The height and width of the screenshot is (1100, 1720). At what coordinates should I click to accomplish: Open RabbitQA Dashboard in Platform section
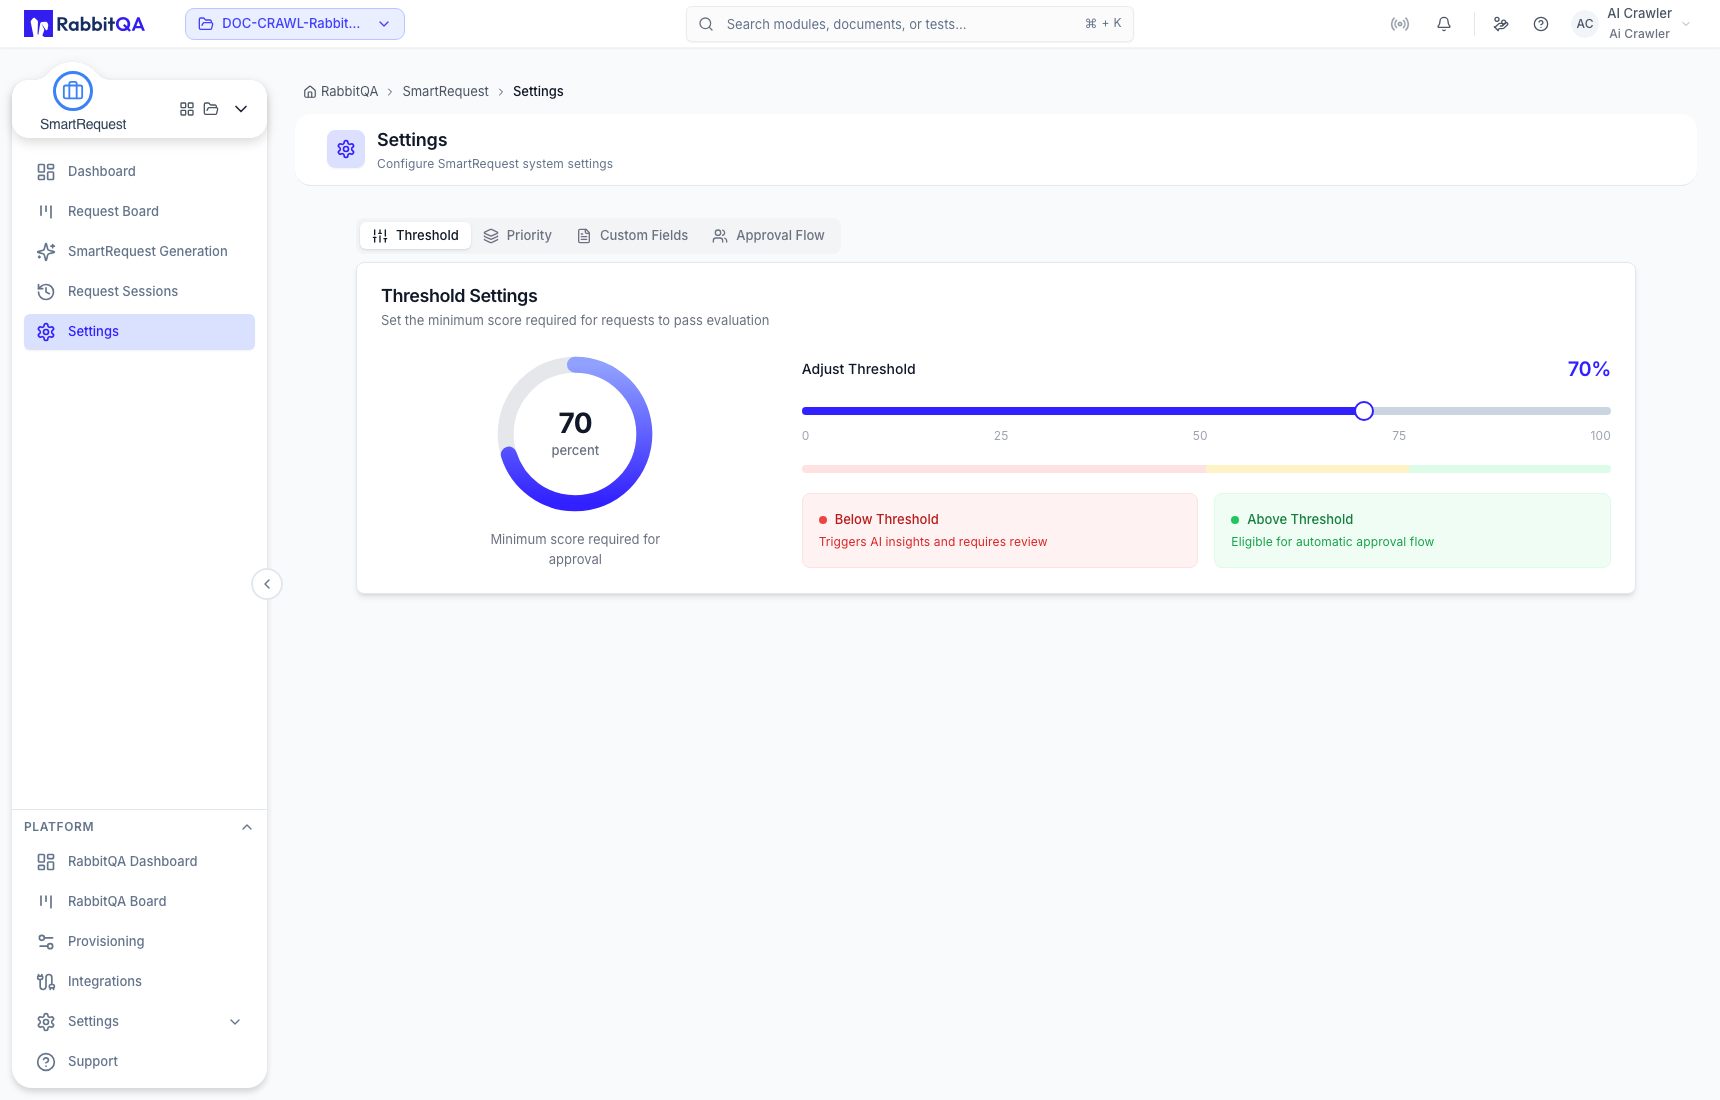[139, 862]
